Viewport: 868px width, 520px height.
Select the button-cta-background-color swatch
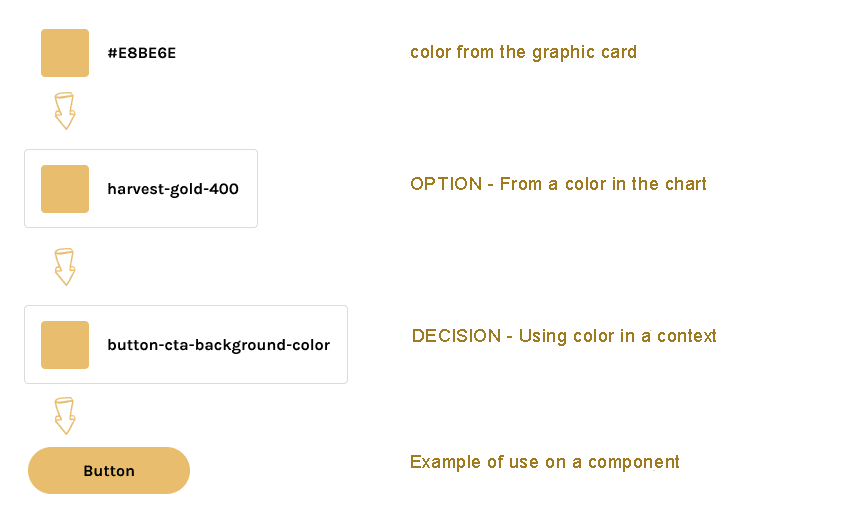[x=65, y=345]
